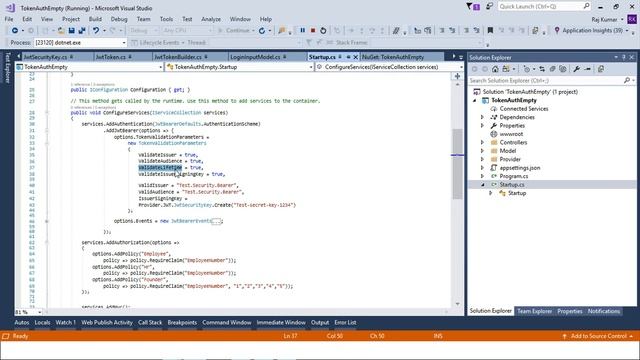Stop debugging with the red square
The width and height of the screenshot is (640, 360).
(x=313, y=31)
